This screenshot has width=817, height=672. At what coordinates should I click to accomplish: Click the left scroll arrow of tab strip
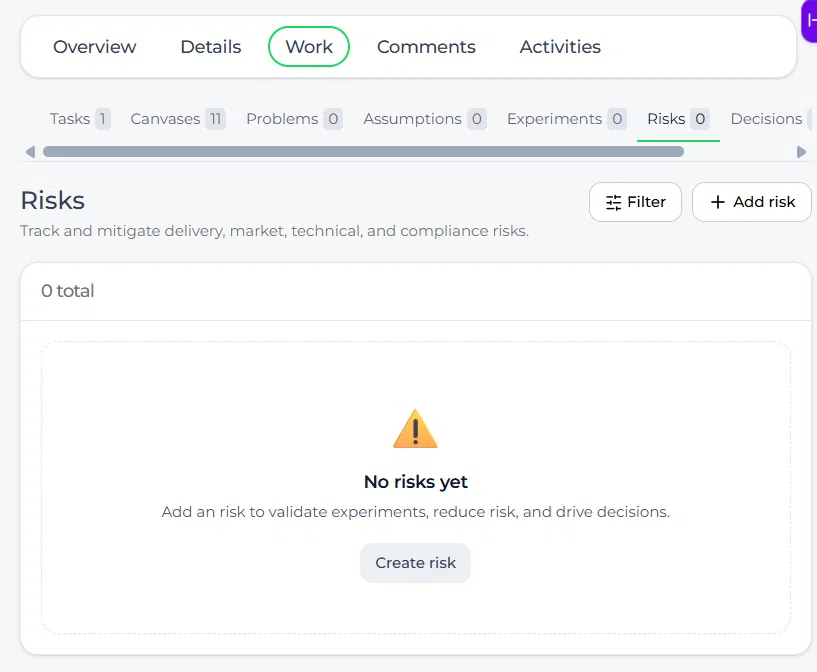coord(30,152)
